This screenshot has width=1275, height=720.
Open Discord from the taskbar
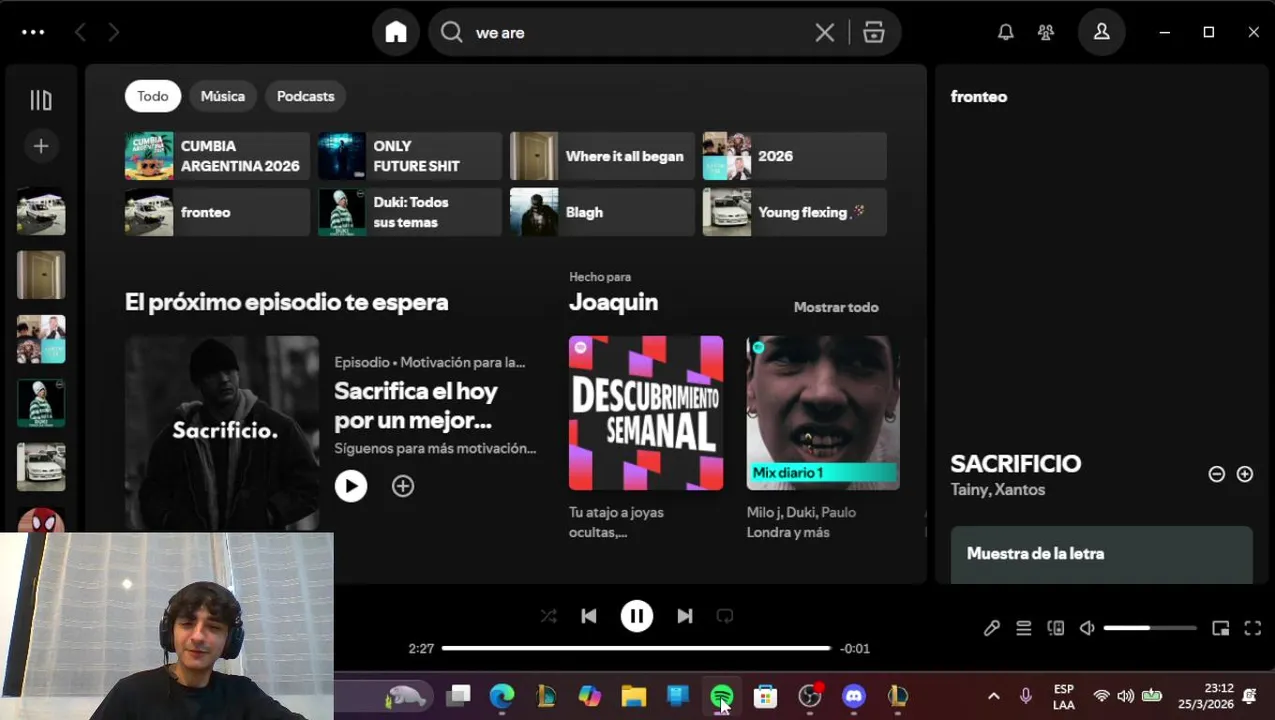click(853, 696)
